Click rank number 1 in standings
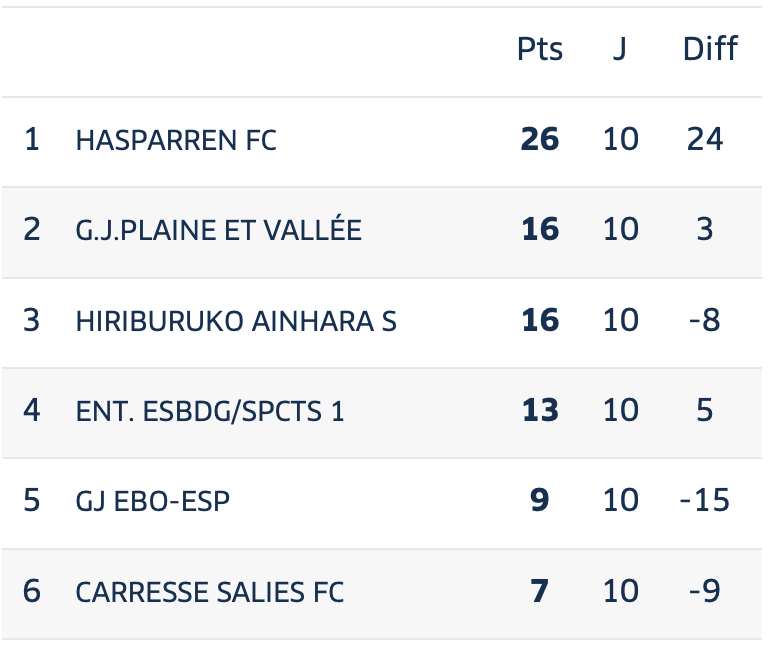Screen dimensions: 776x650 coord(32,139)
